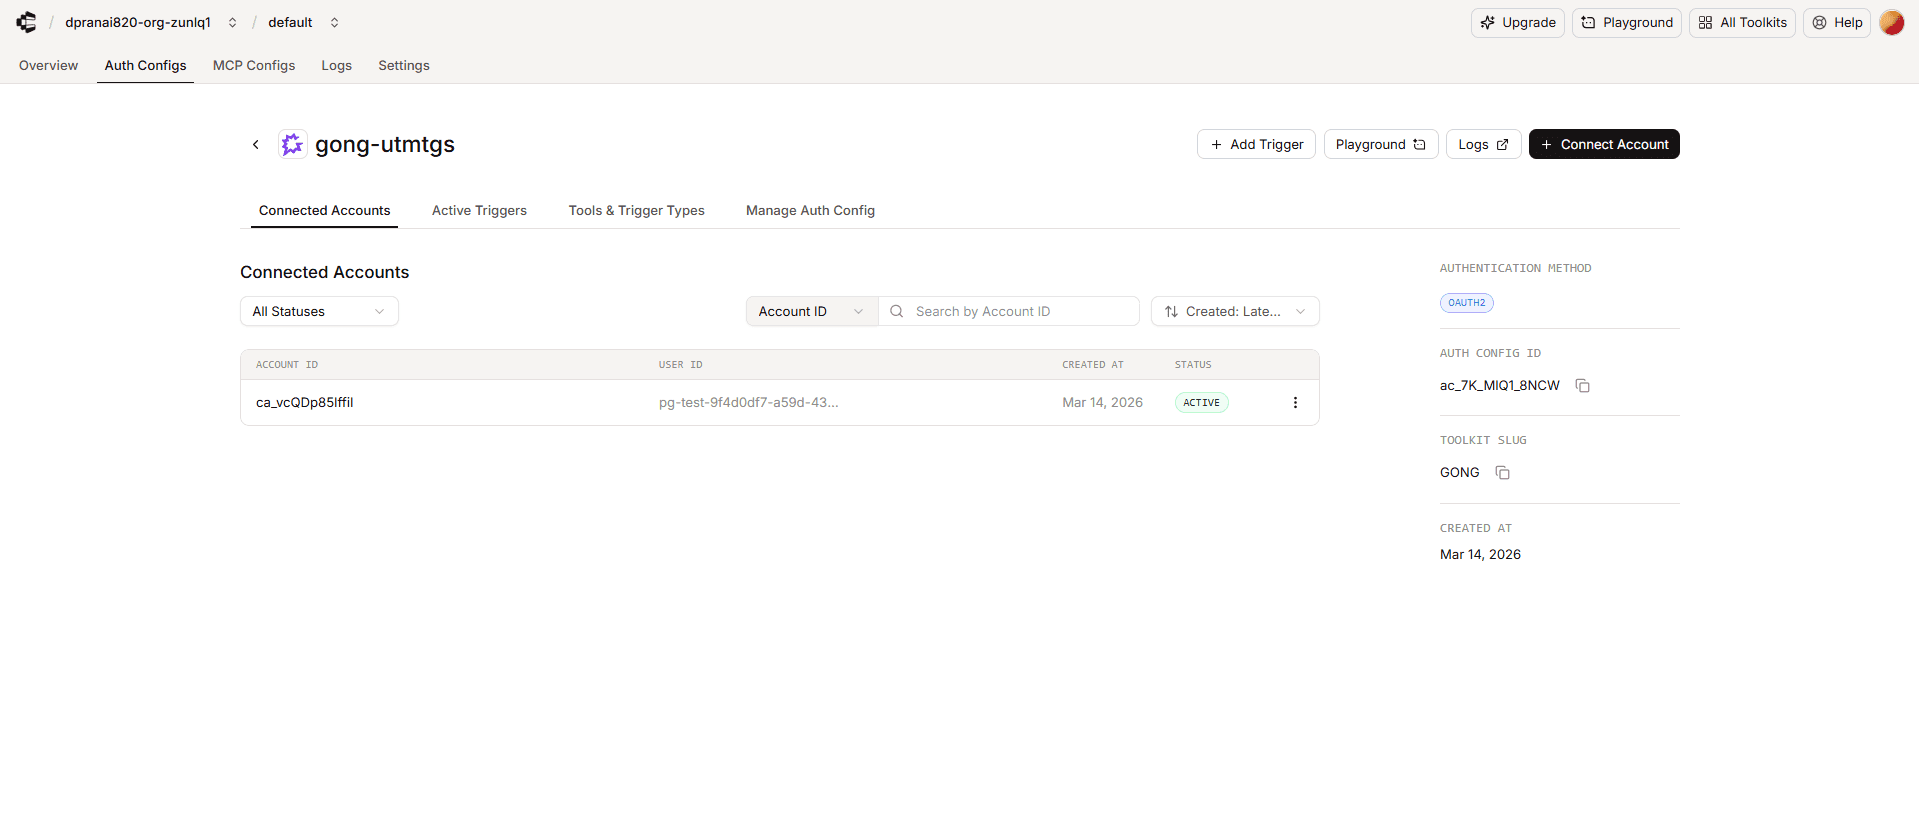Image resolution: width=1919 pixels, height=825 pixels.
Task: Click the gong-utmtgs page title
Action: click(x=385, y=145)
